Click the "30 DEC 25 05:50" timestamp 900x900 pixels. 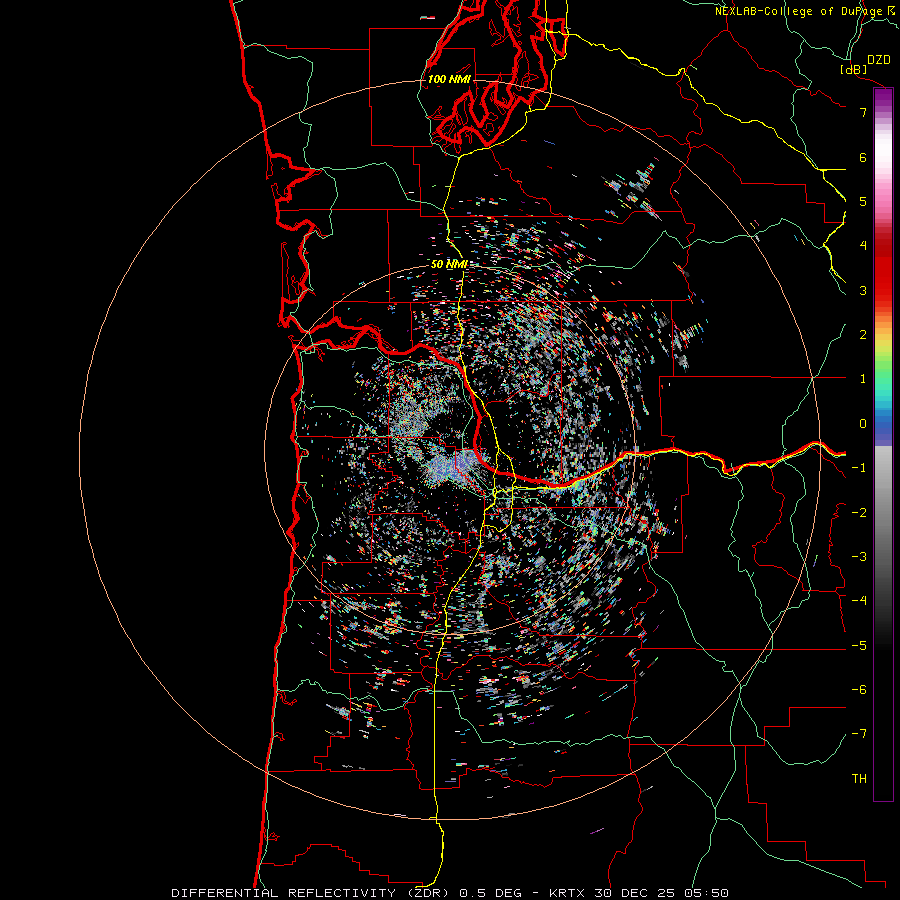point(660,893)
